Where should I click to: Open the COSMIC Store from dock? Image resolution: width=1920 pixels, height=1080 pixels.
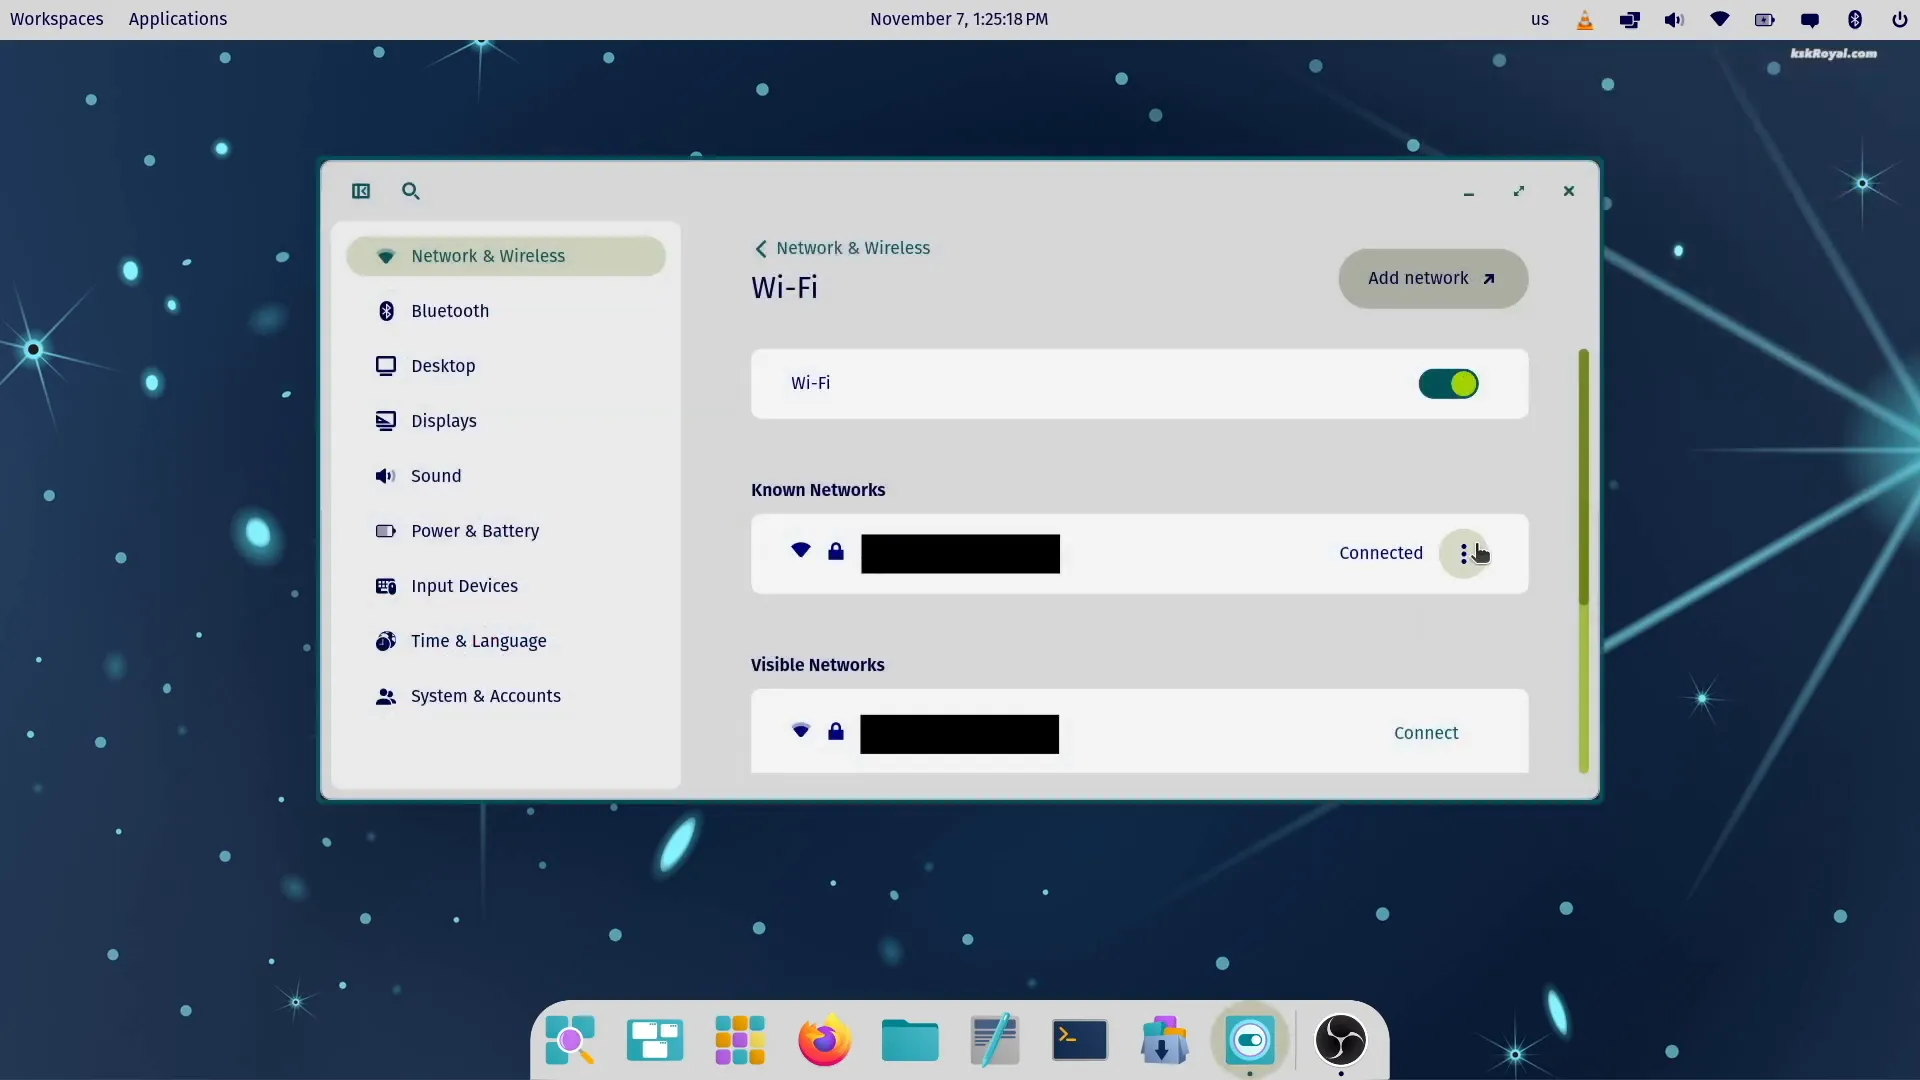[x=1165, y=1041]
